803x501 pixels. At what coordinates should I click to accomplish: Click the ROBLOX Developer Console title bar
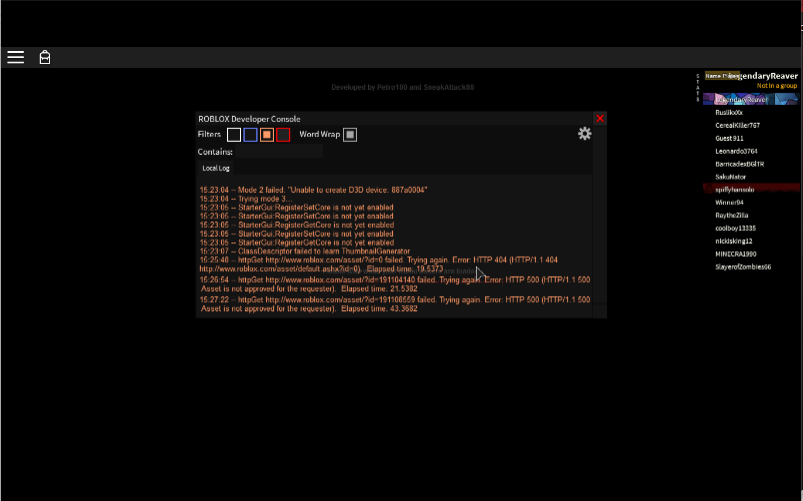tap(394, 118)
